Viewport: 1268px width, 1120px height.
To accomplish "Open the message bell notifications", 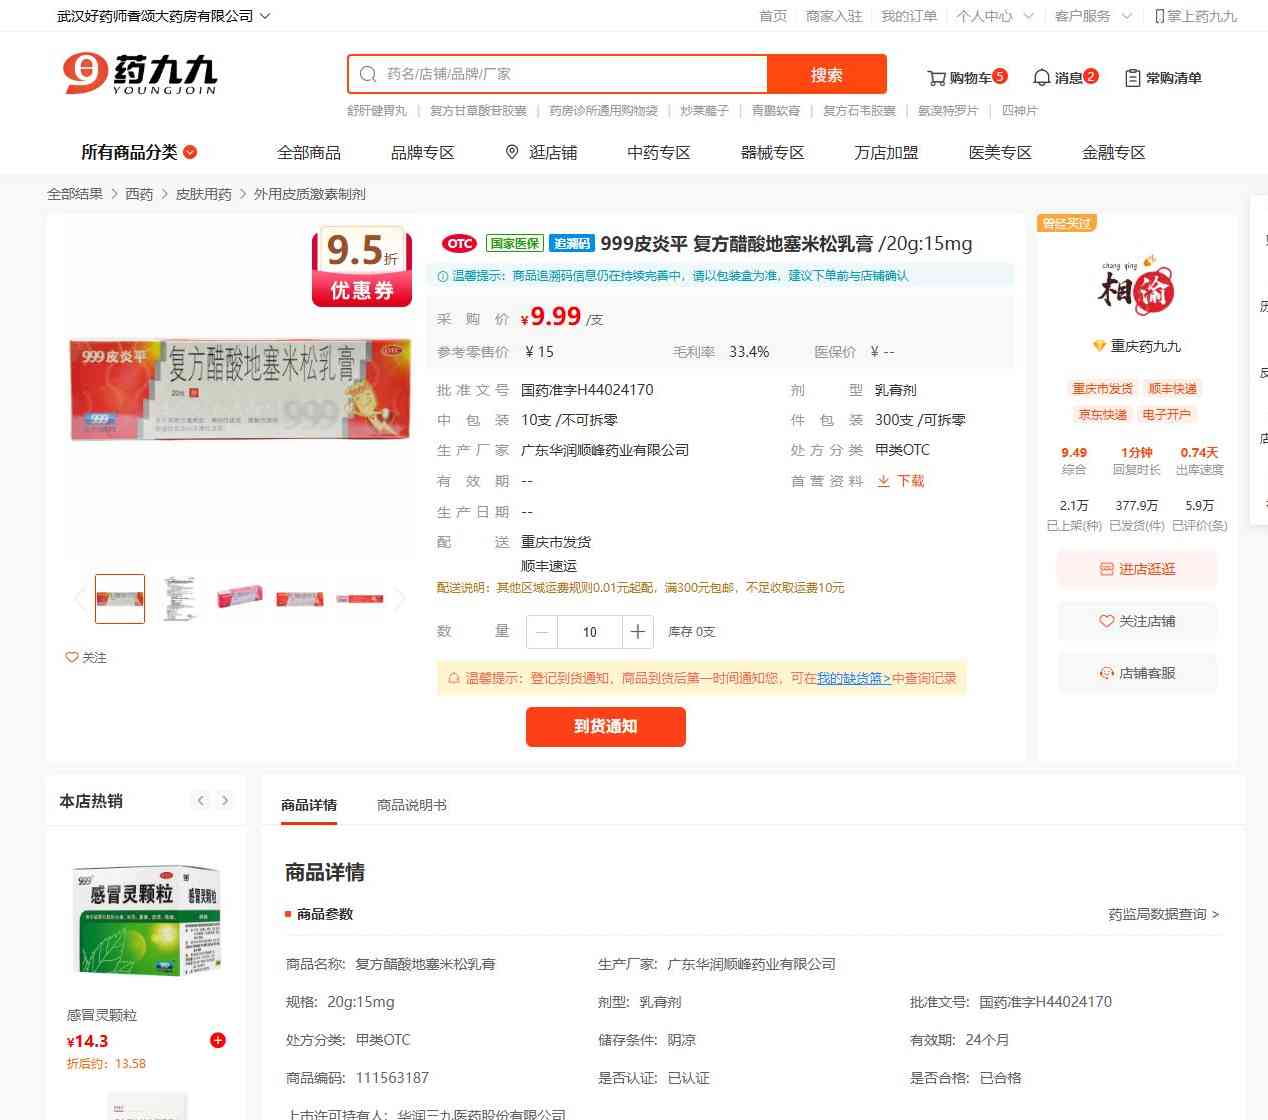I will pyautogui.click(x=1041, y=78).
